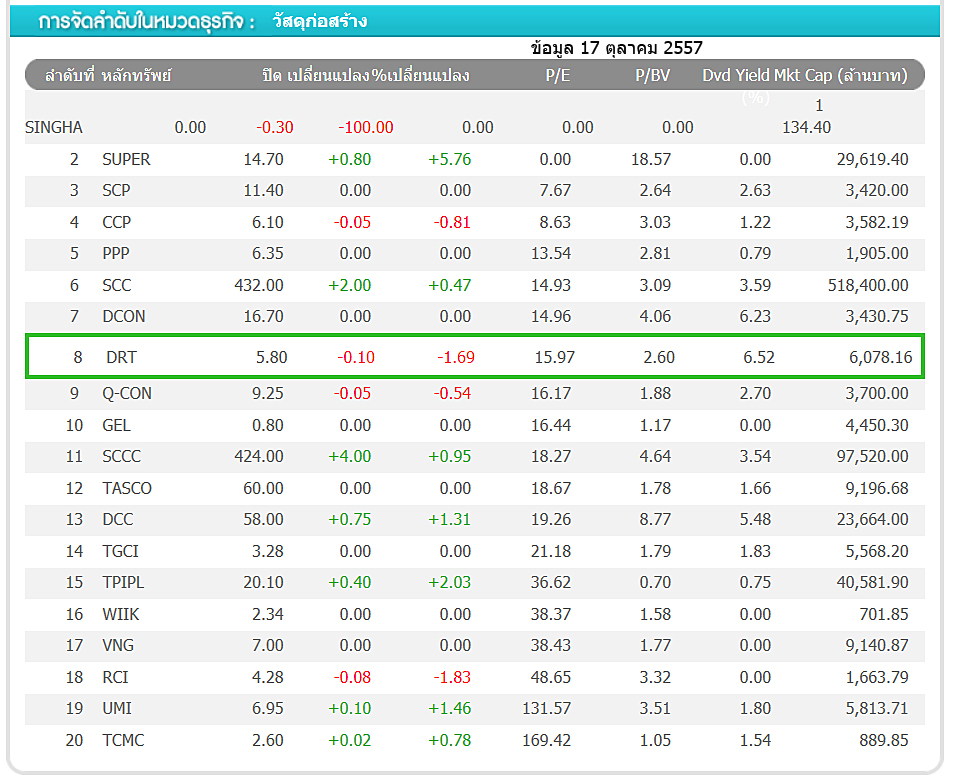The width and height of the screenshot is (955, 776).
Task: Click the SCC stock symbol
Action: pyautogui.click(x=117, y=285)
